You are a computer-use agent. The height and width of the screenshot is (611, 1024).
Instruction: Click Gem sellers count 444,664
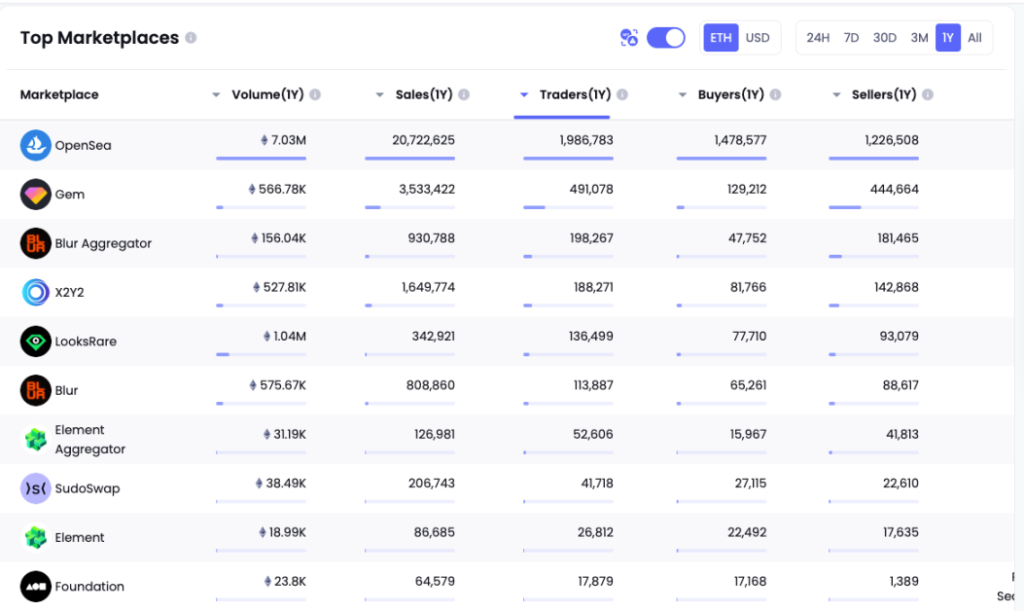pos(894,189)
